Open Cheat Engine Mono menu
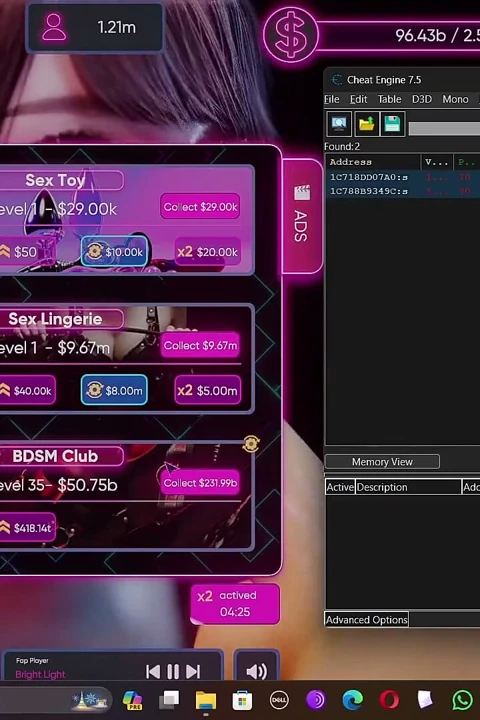Image resolution: width=480 pixels, height=720 pixels. tap(455, 99)
